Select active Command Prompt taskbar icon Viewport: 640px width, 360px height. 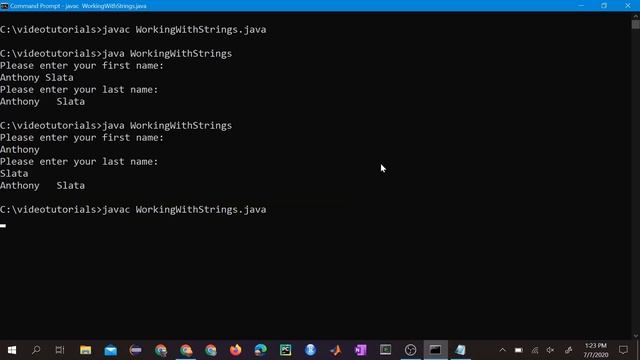point(435,350)
